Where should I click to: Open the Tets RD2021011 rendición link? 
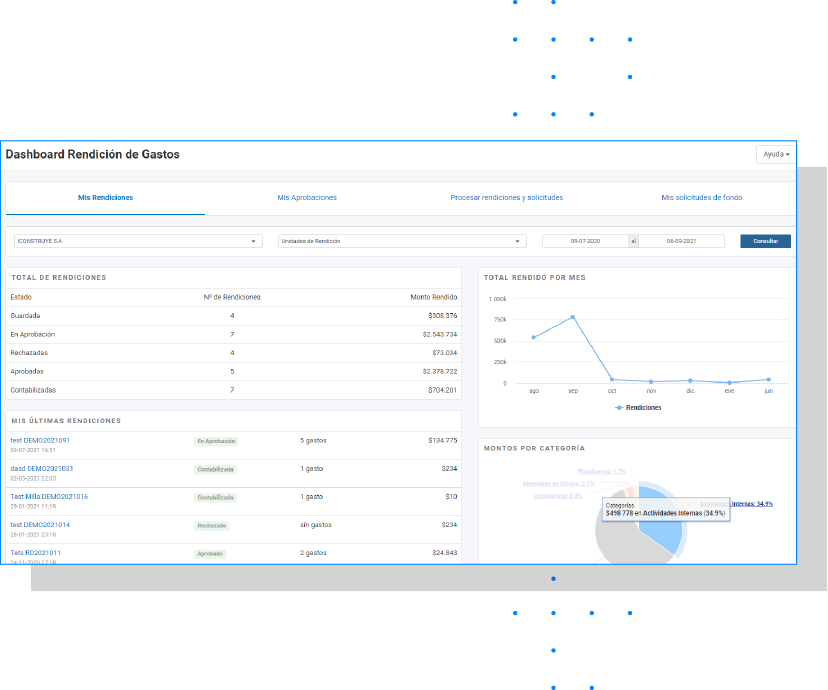coord(35,553)
